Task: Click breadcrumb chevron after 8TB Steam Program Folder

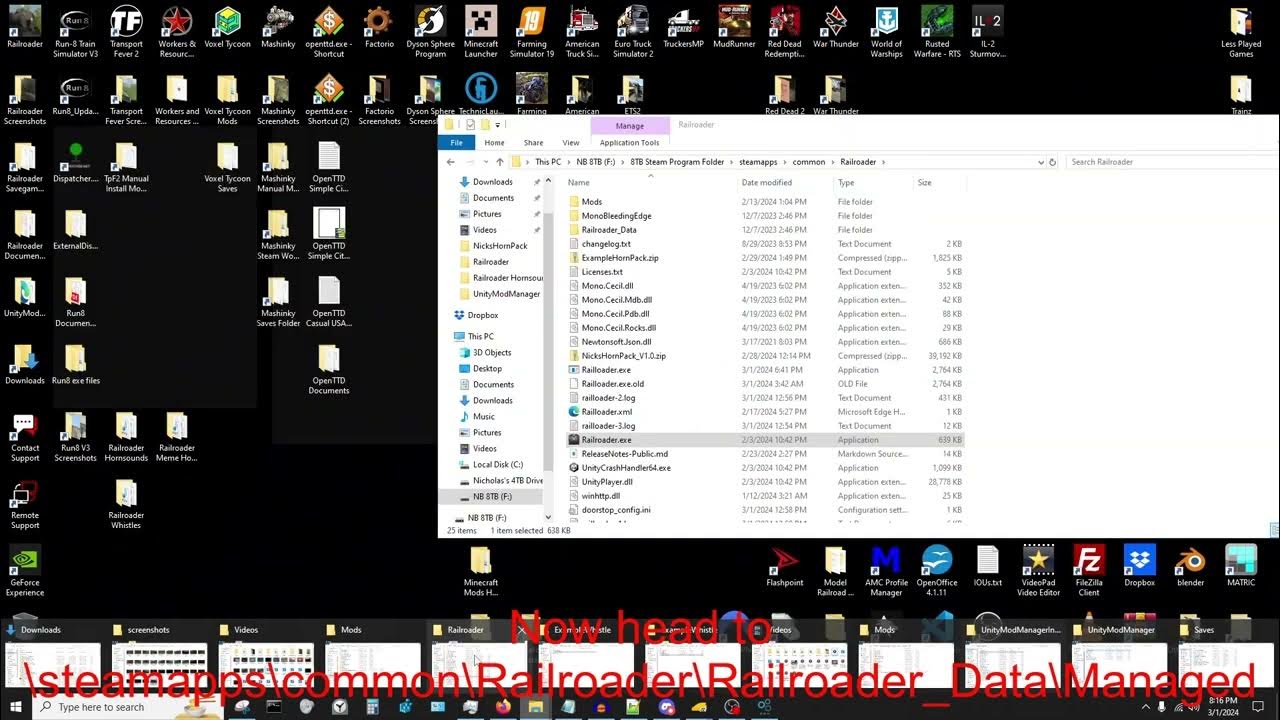Action: [x=732, y=162]
